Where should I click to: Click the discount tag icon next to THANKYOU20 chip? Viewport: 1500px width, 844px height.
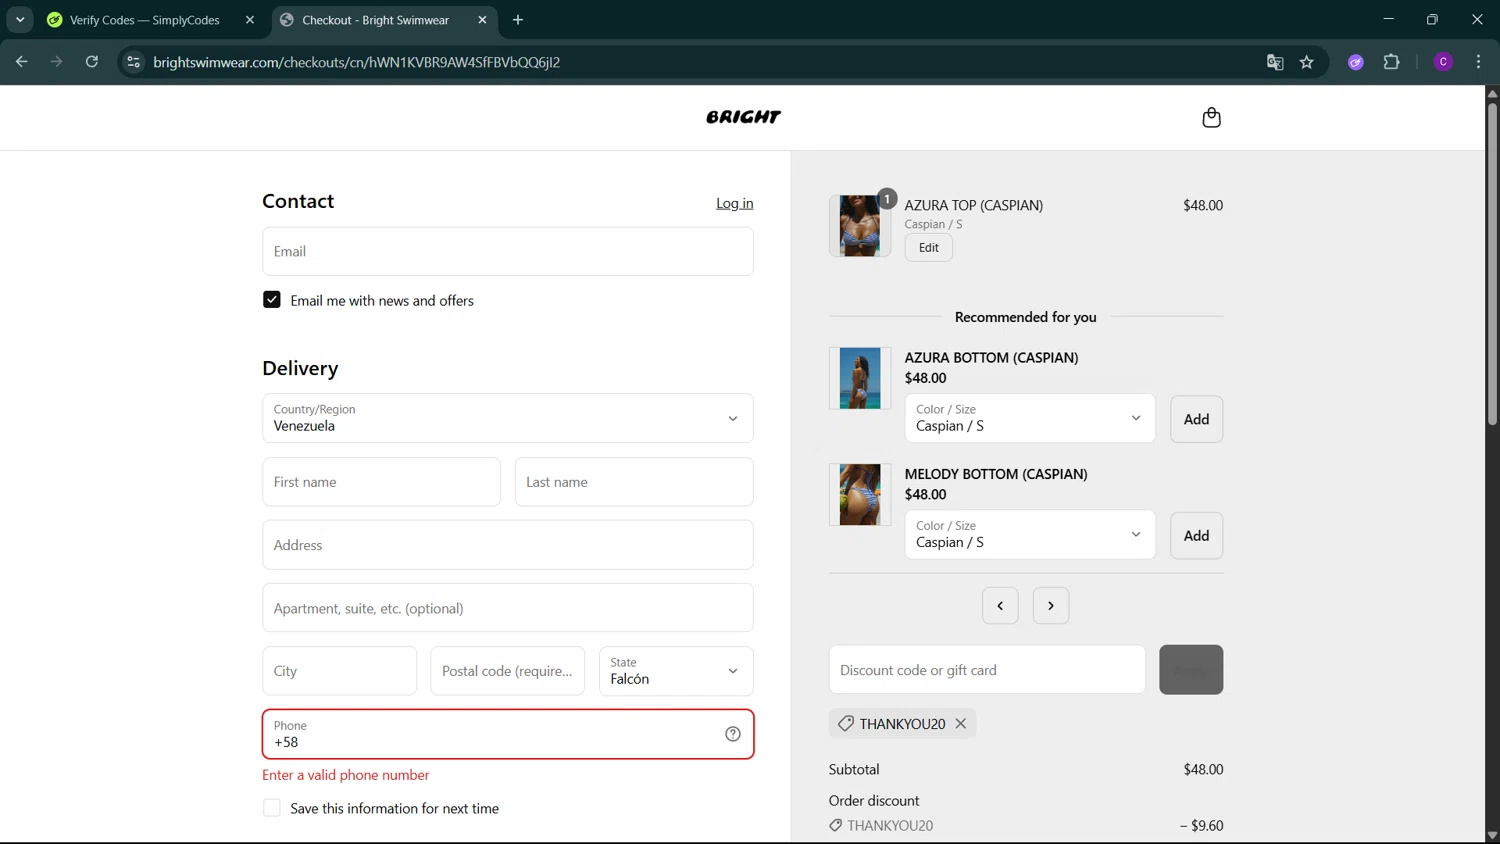point(846,723)
